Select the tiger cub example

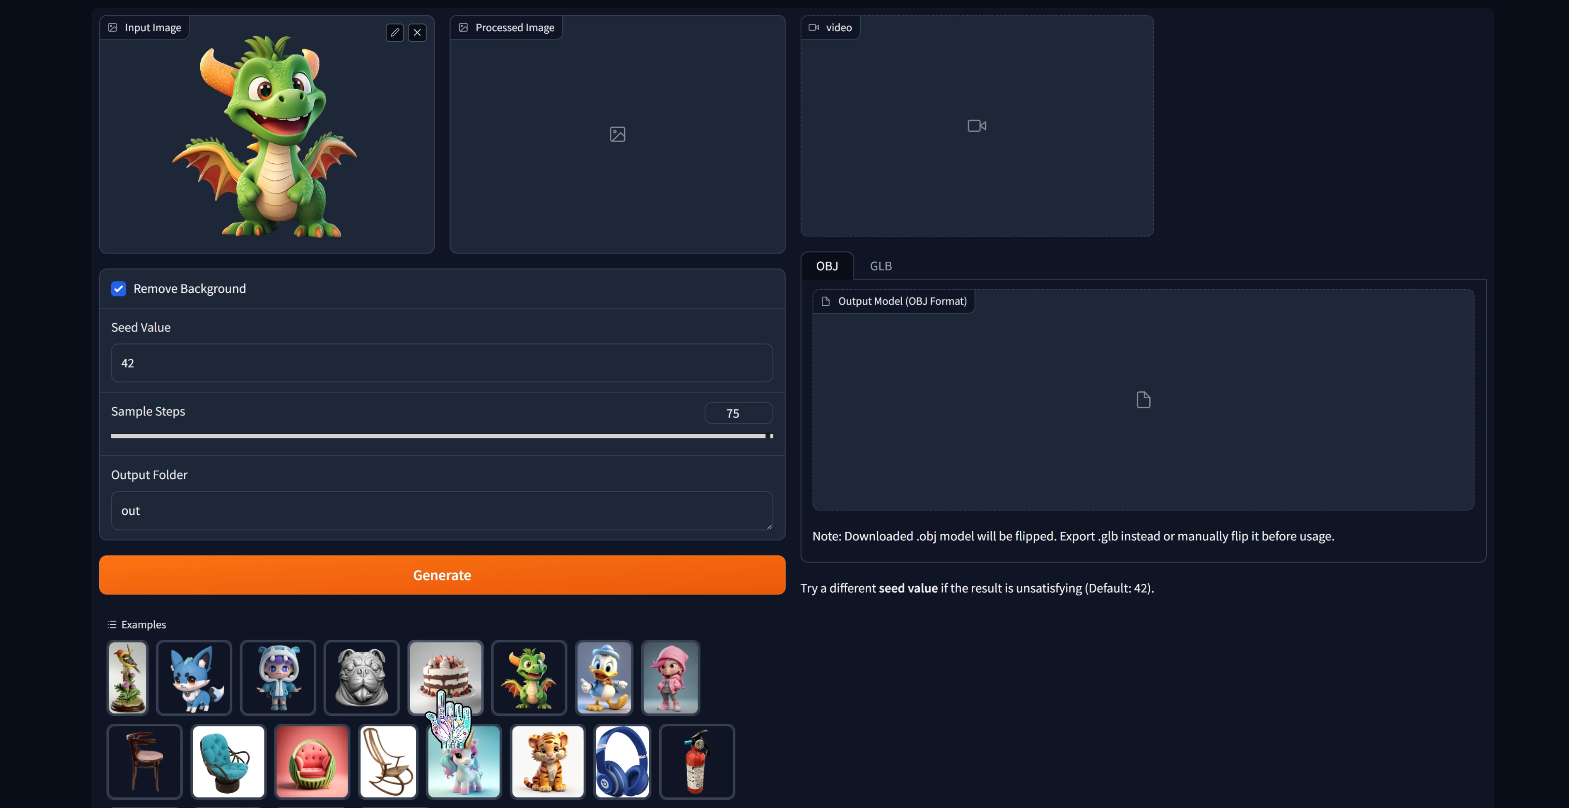(x=548, y=762)
